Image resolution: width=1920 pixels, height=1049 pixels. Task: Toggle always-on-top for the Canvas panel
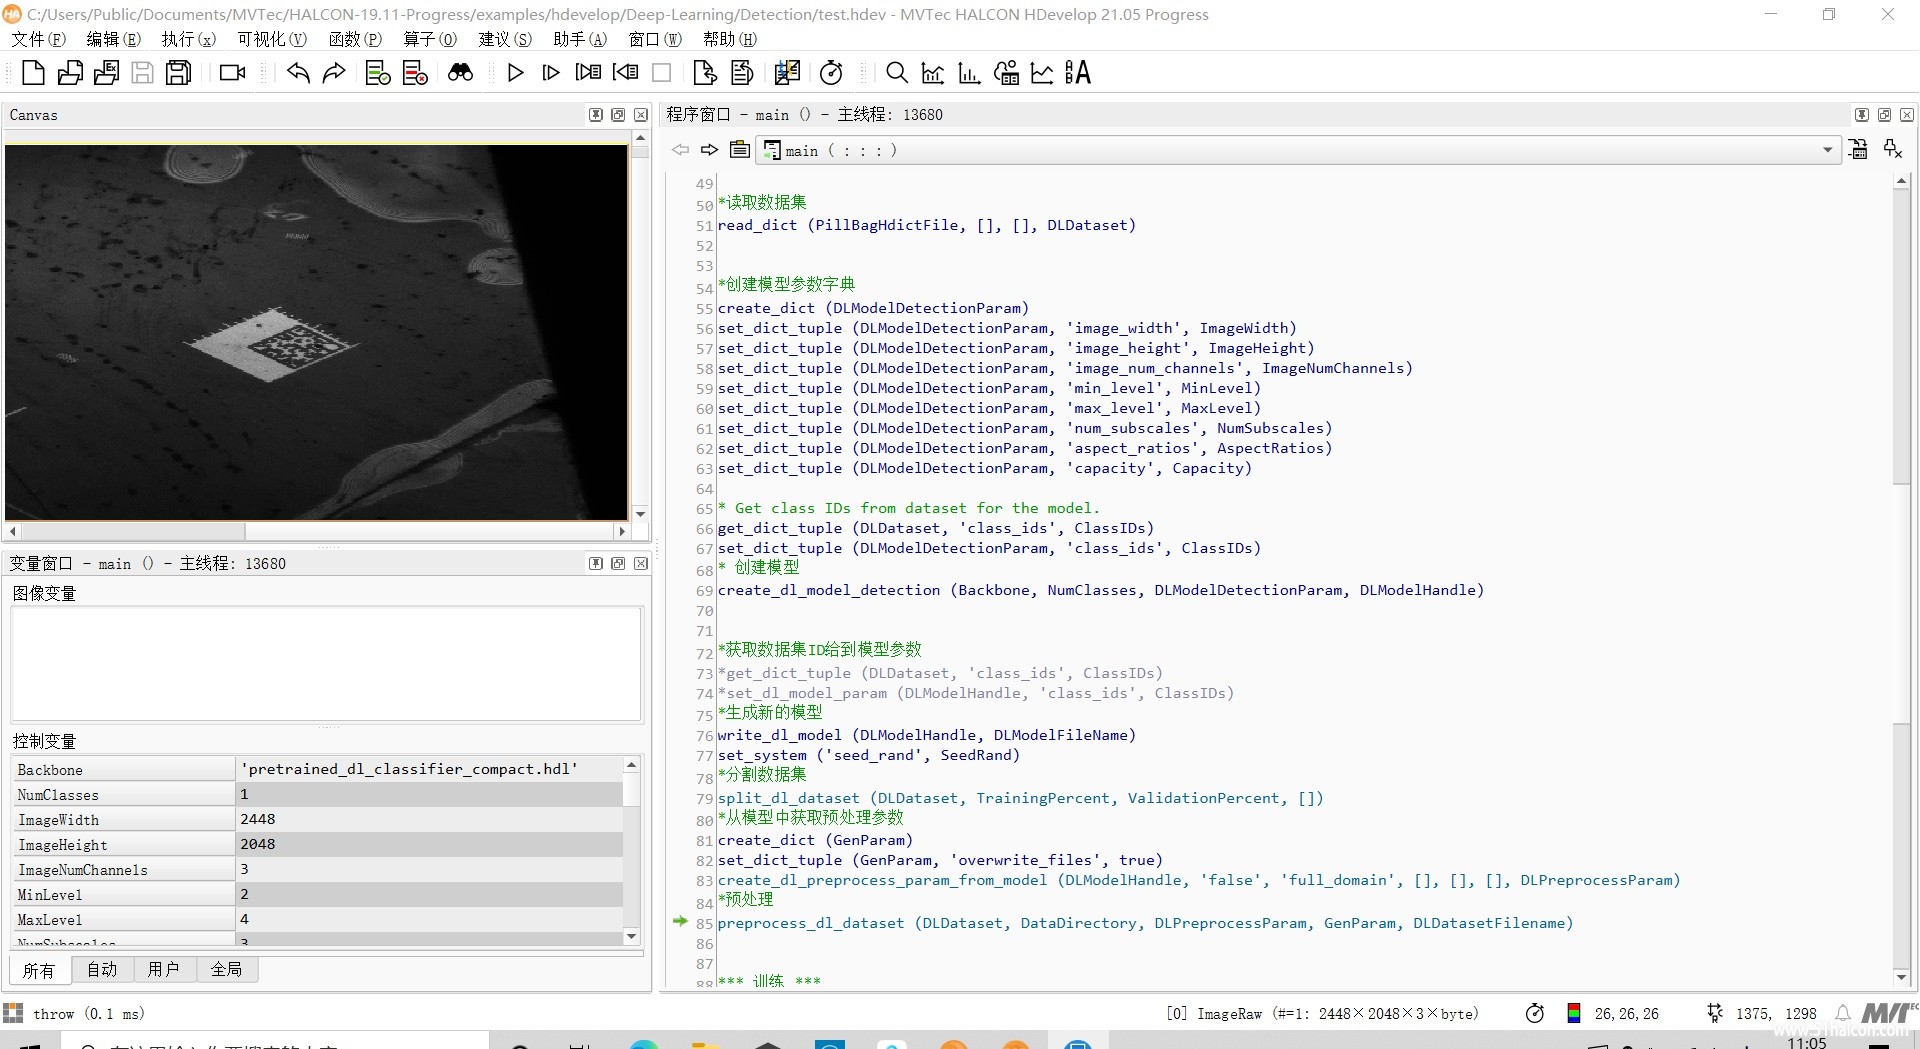tap(596, 115)
